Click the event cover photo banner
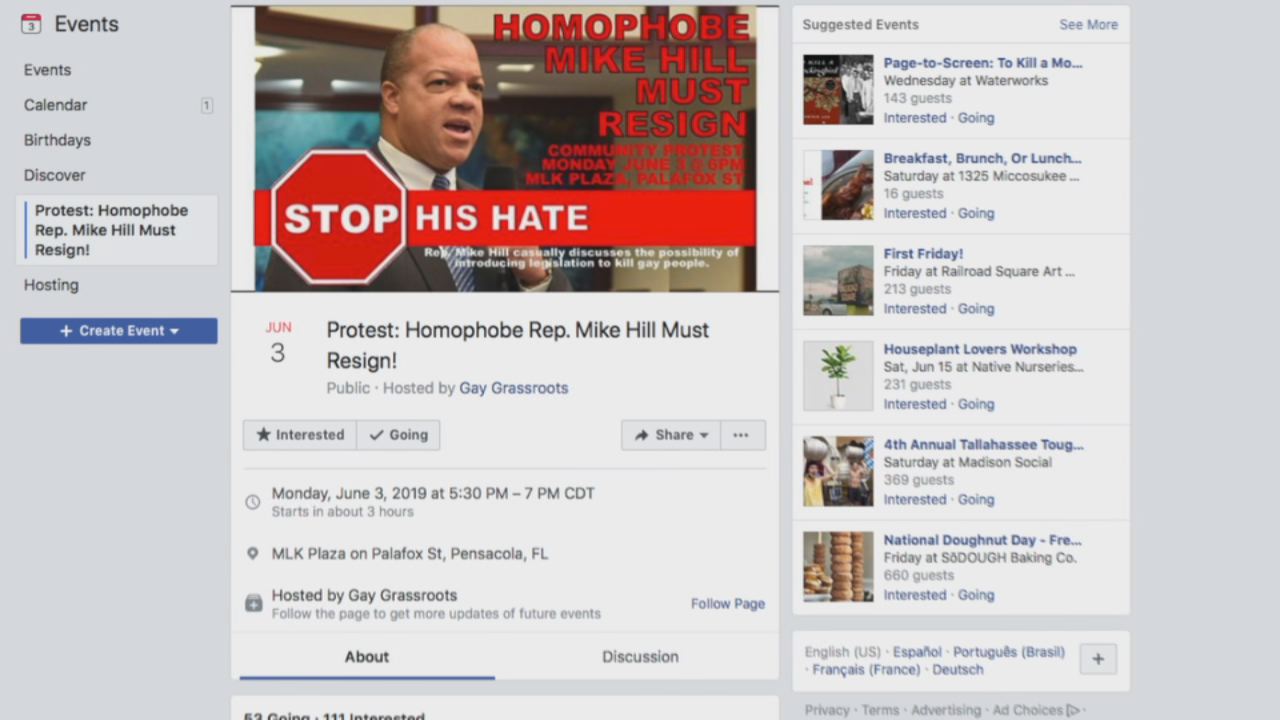The image size is (1280, 720). [x=505, y=149]
